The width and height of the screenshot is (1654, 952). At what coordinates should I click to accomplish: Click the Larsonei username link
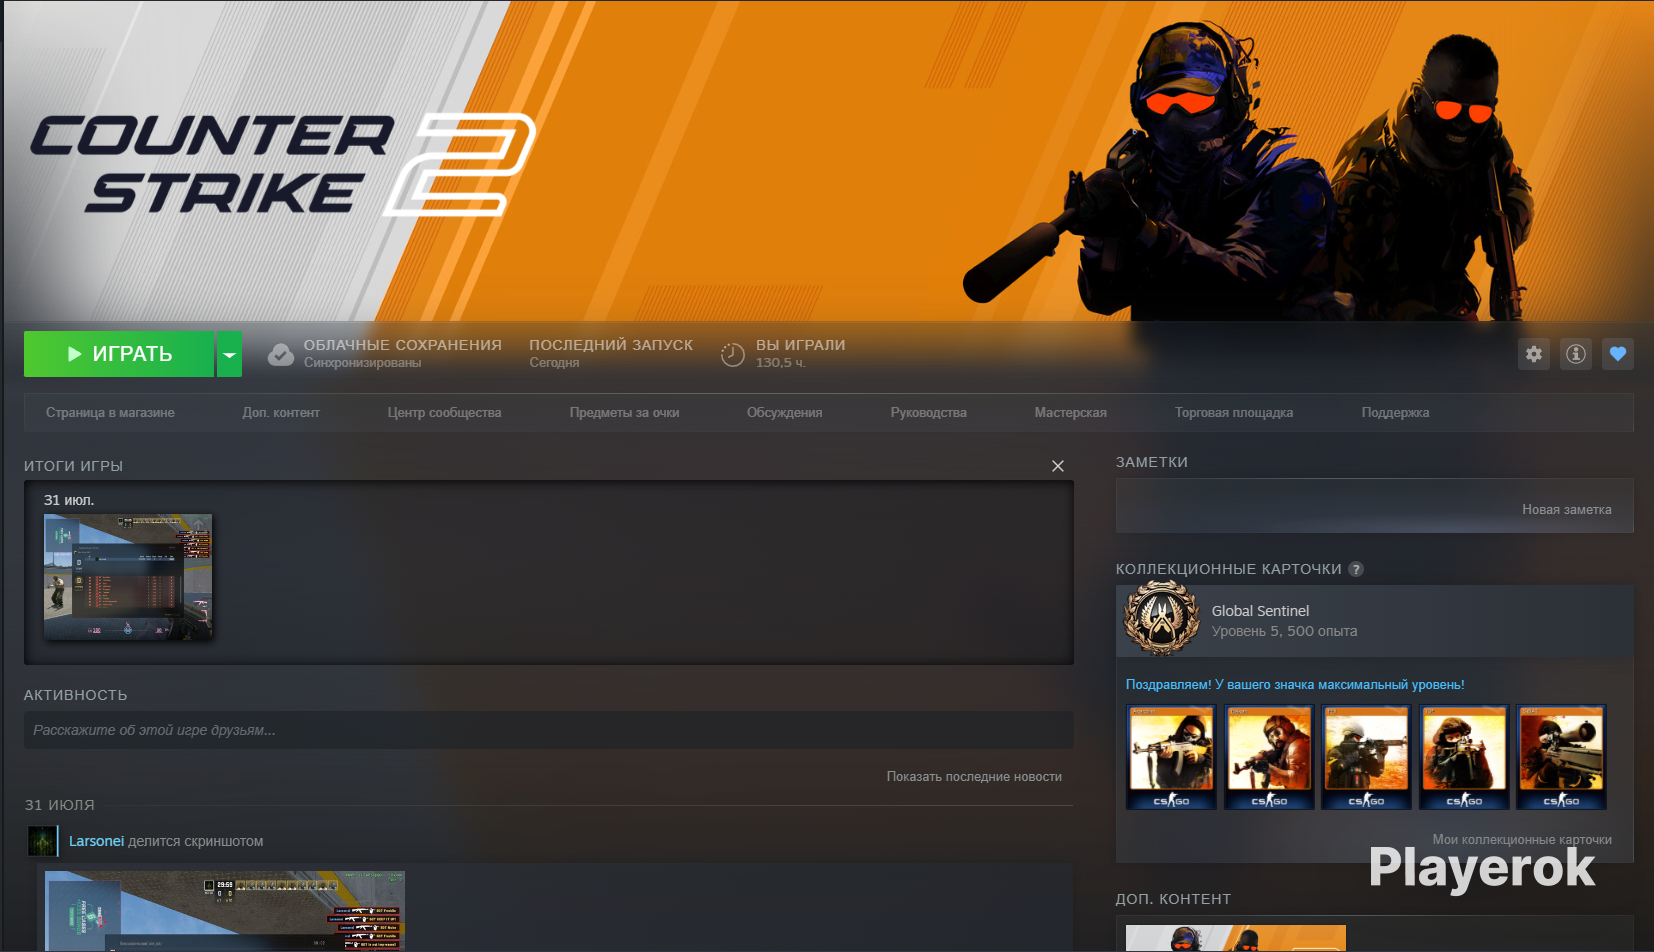(x=97, y=841)
